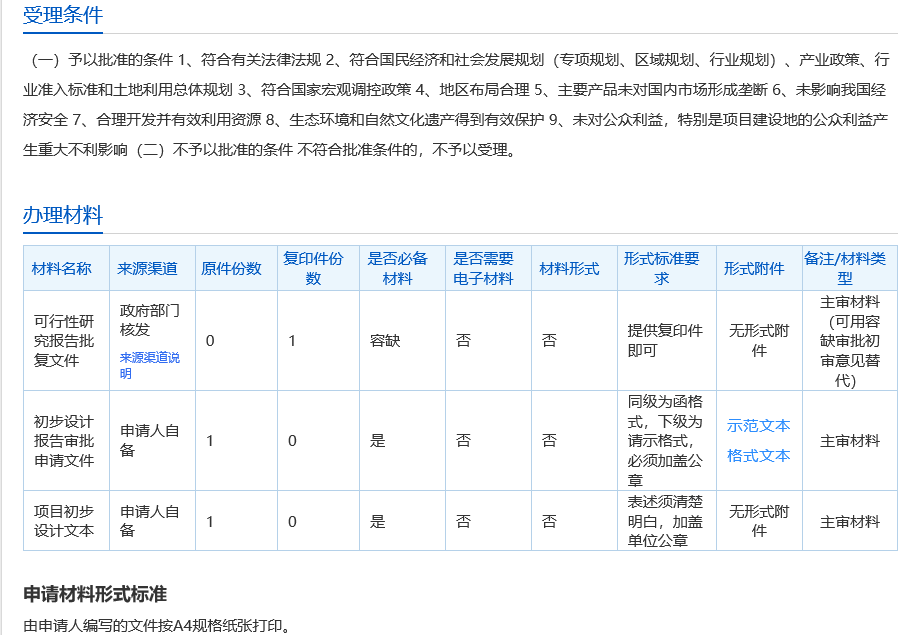
Task: Click the 初步设计报告审批申请文件 material name cell
Action: tap(64, 440)
